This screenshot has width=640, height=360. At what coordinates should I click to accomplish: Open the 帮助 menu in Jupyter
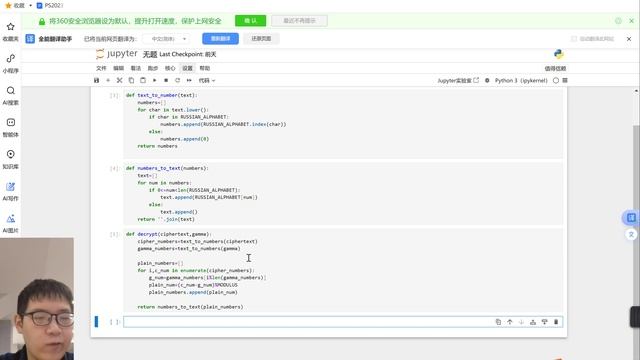204,68
